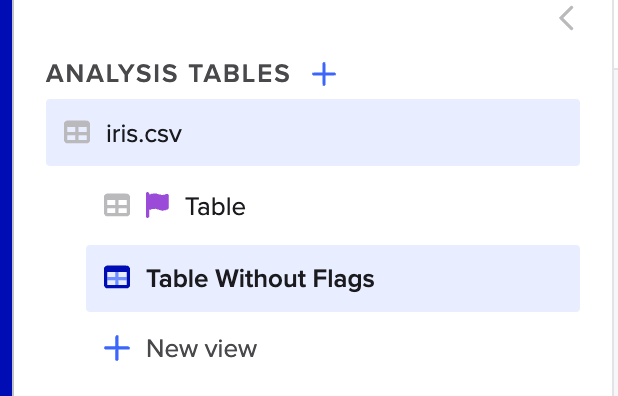Click the blue icon of Table Without Flags
Image resolution: width=618 pixels, height=396 pixels.
pyautogui.click(x=117, y=277)
